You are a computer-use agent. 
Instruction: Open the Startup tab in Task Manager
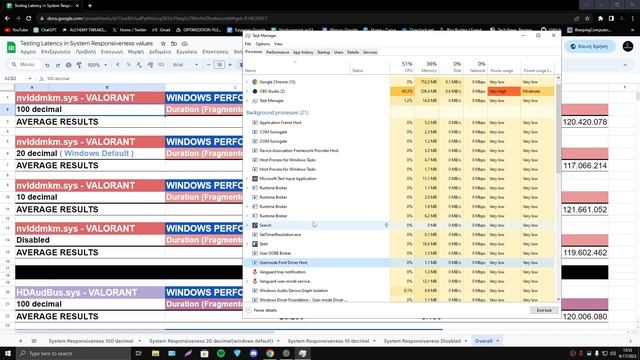[x=323, y=52]
